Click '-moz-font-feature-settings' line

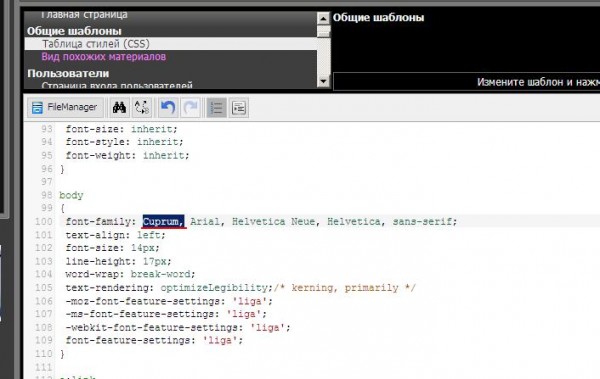tap(169, 301)
